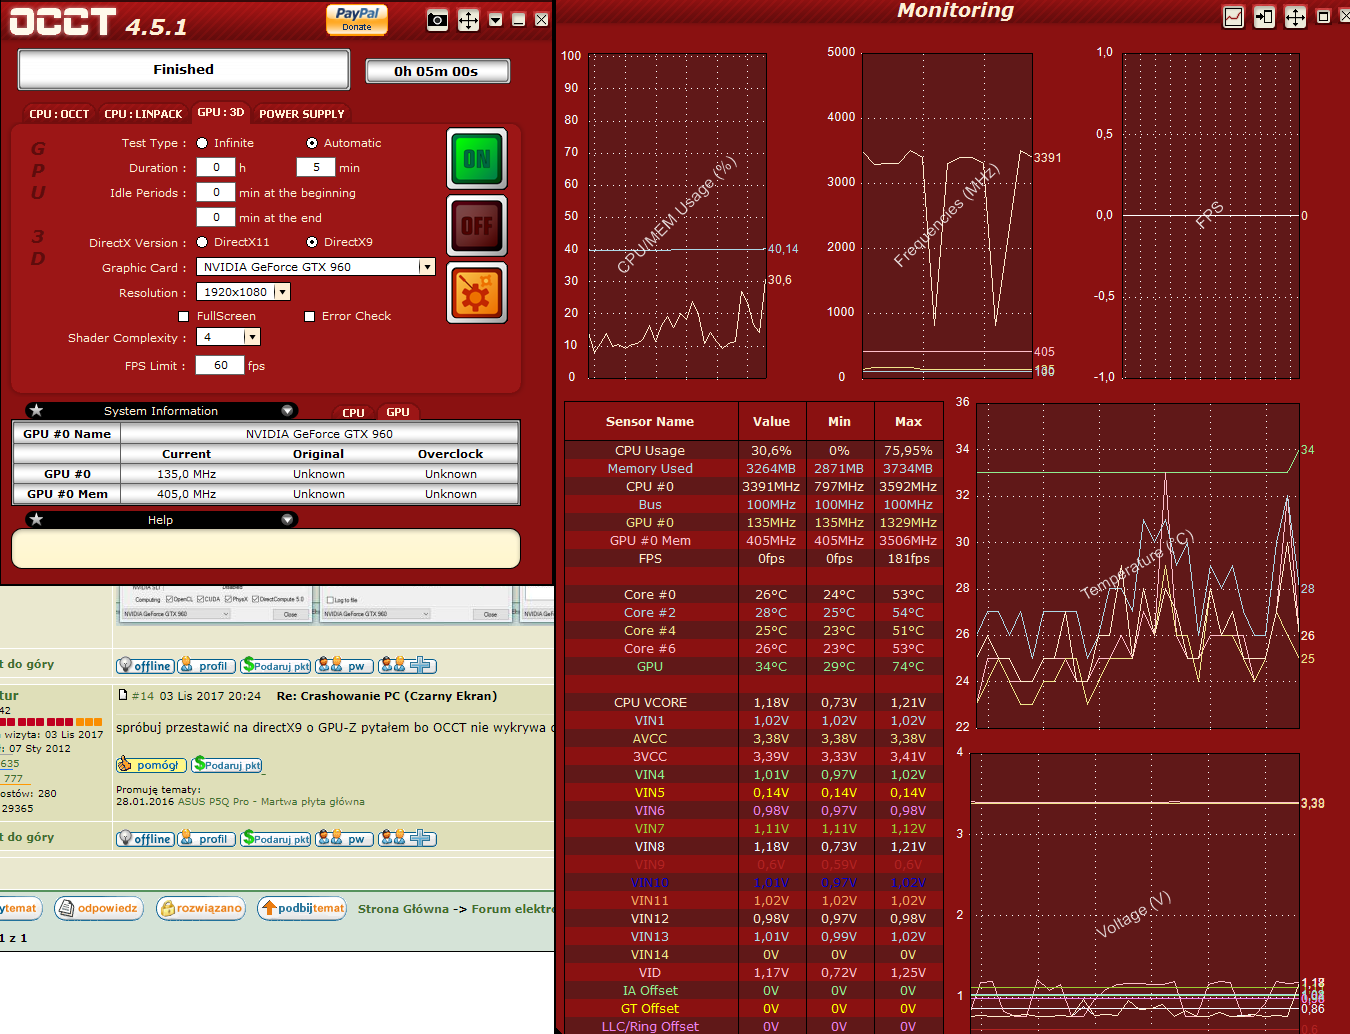Click the Max column header in sensor table
The height and width of the screenshot is (1034, 1350).
[908, 422]
